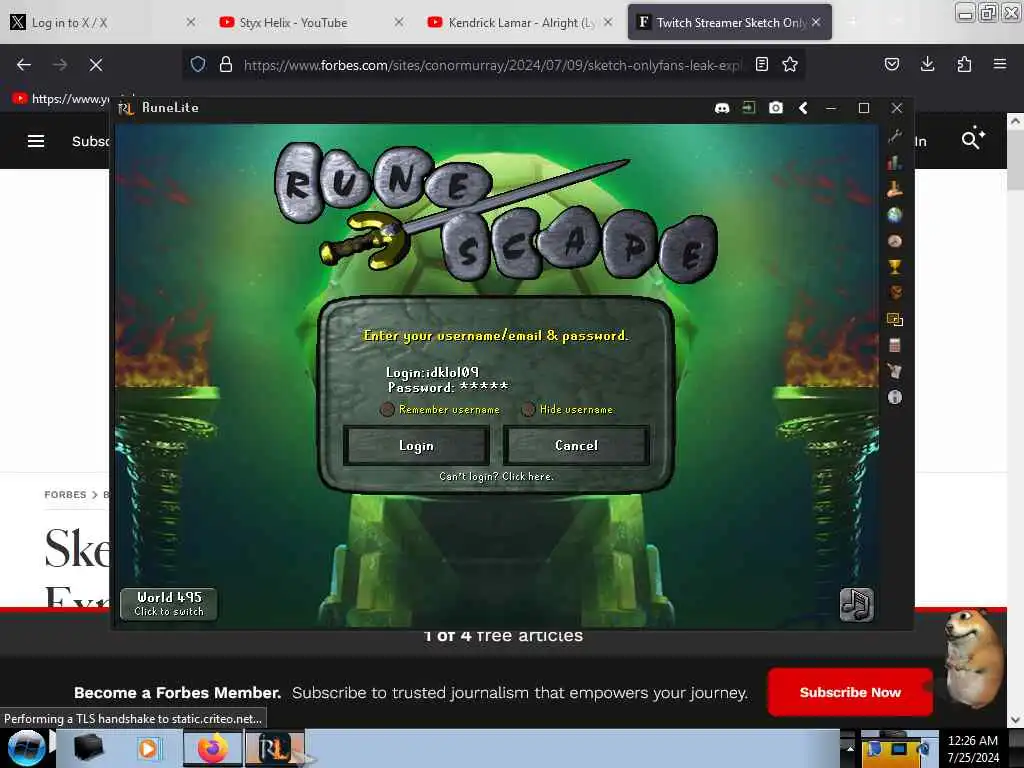The width and height of the screenshot is (1024, 768).
Task: Click the Password field
Action: pos(448,387)
